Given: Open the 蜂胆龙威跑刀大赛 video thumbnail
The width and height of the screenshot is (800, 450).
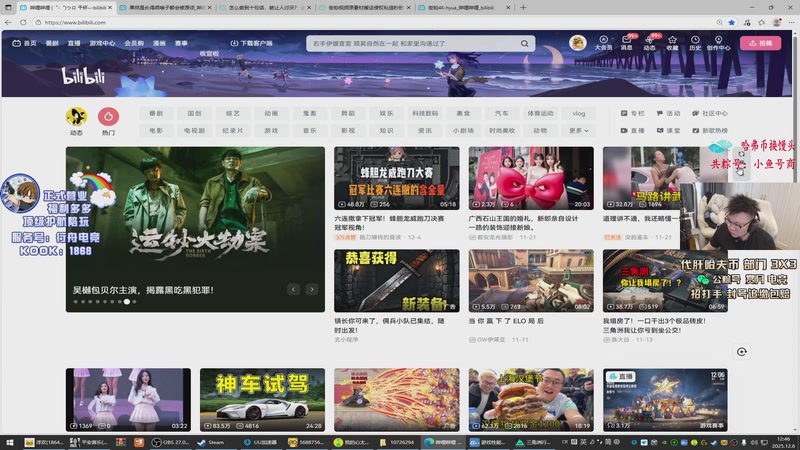Looking at the screenshot, I should pos(396,178).
